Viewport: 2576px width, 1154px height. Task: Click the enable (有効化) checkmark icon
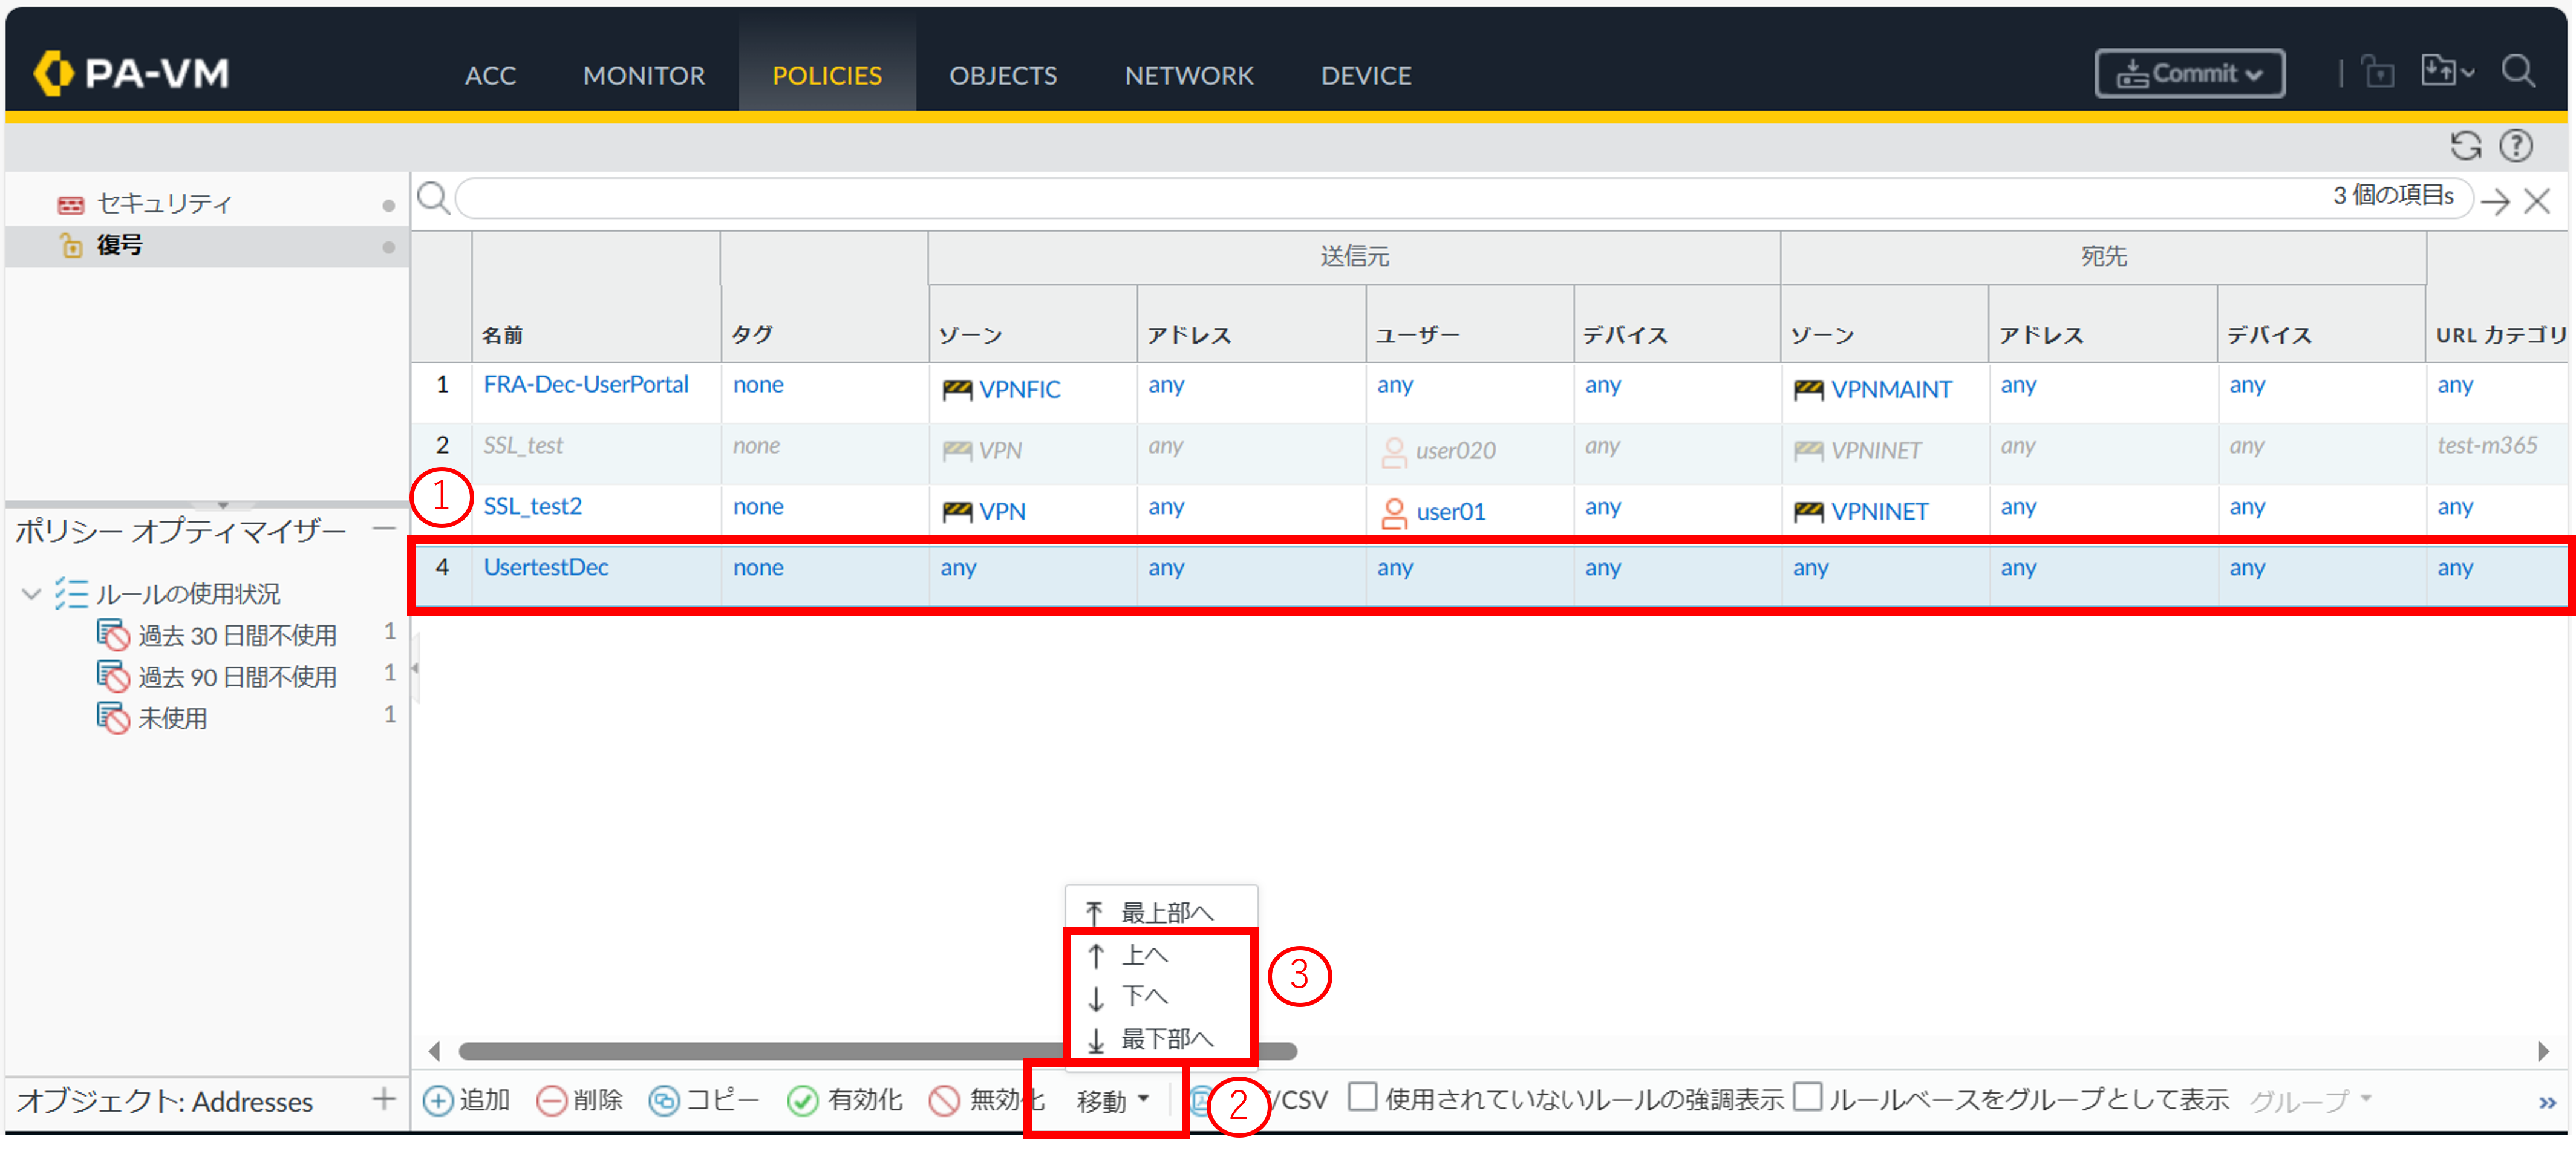[802, 1100]
